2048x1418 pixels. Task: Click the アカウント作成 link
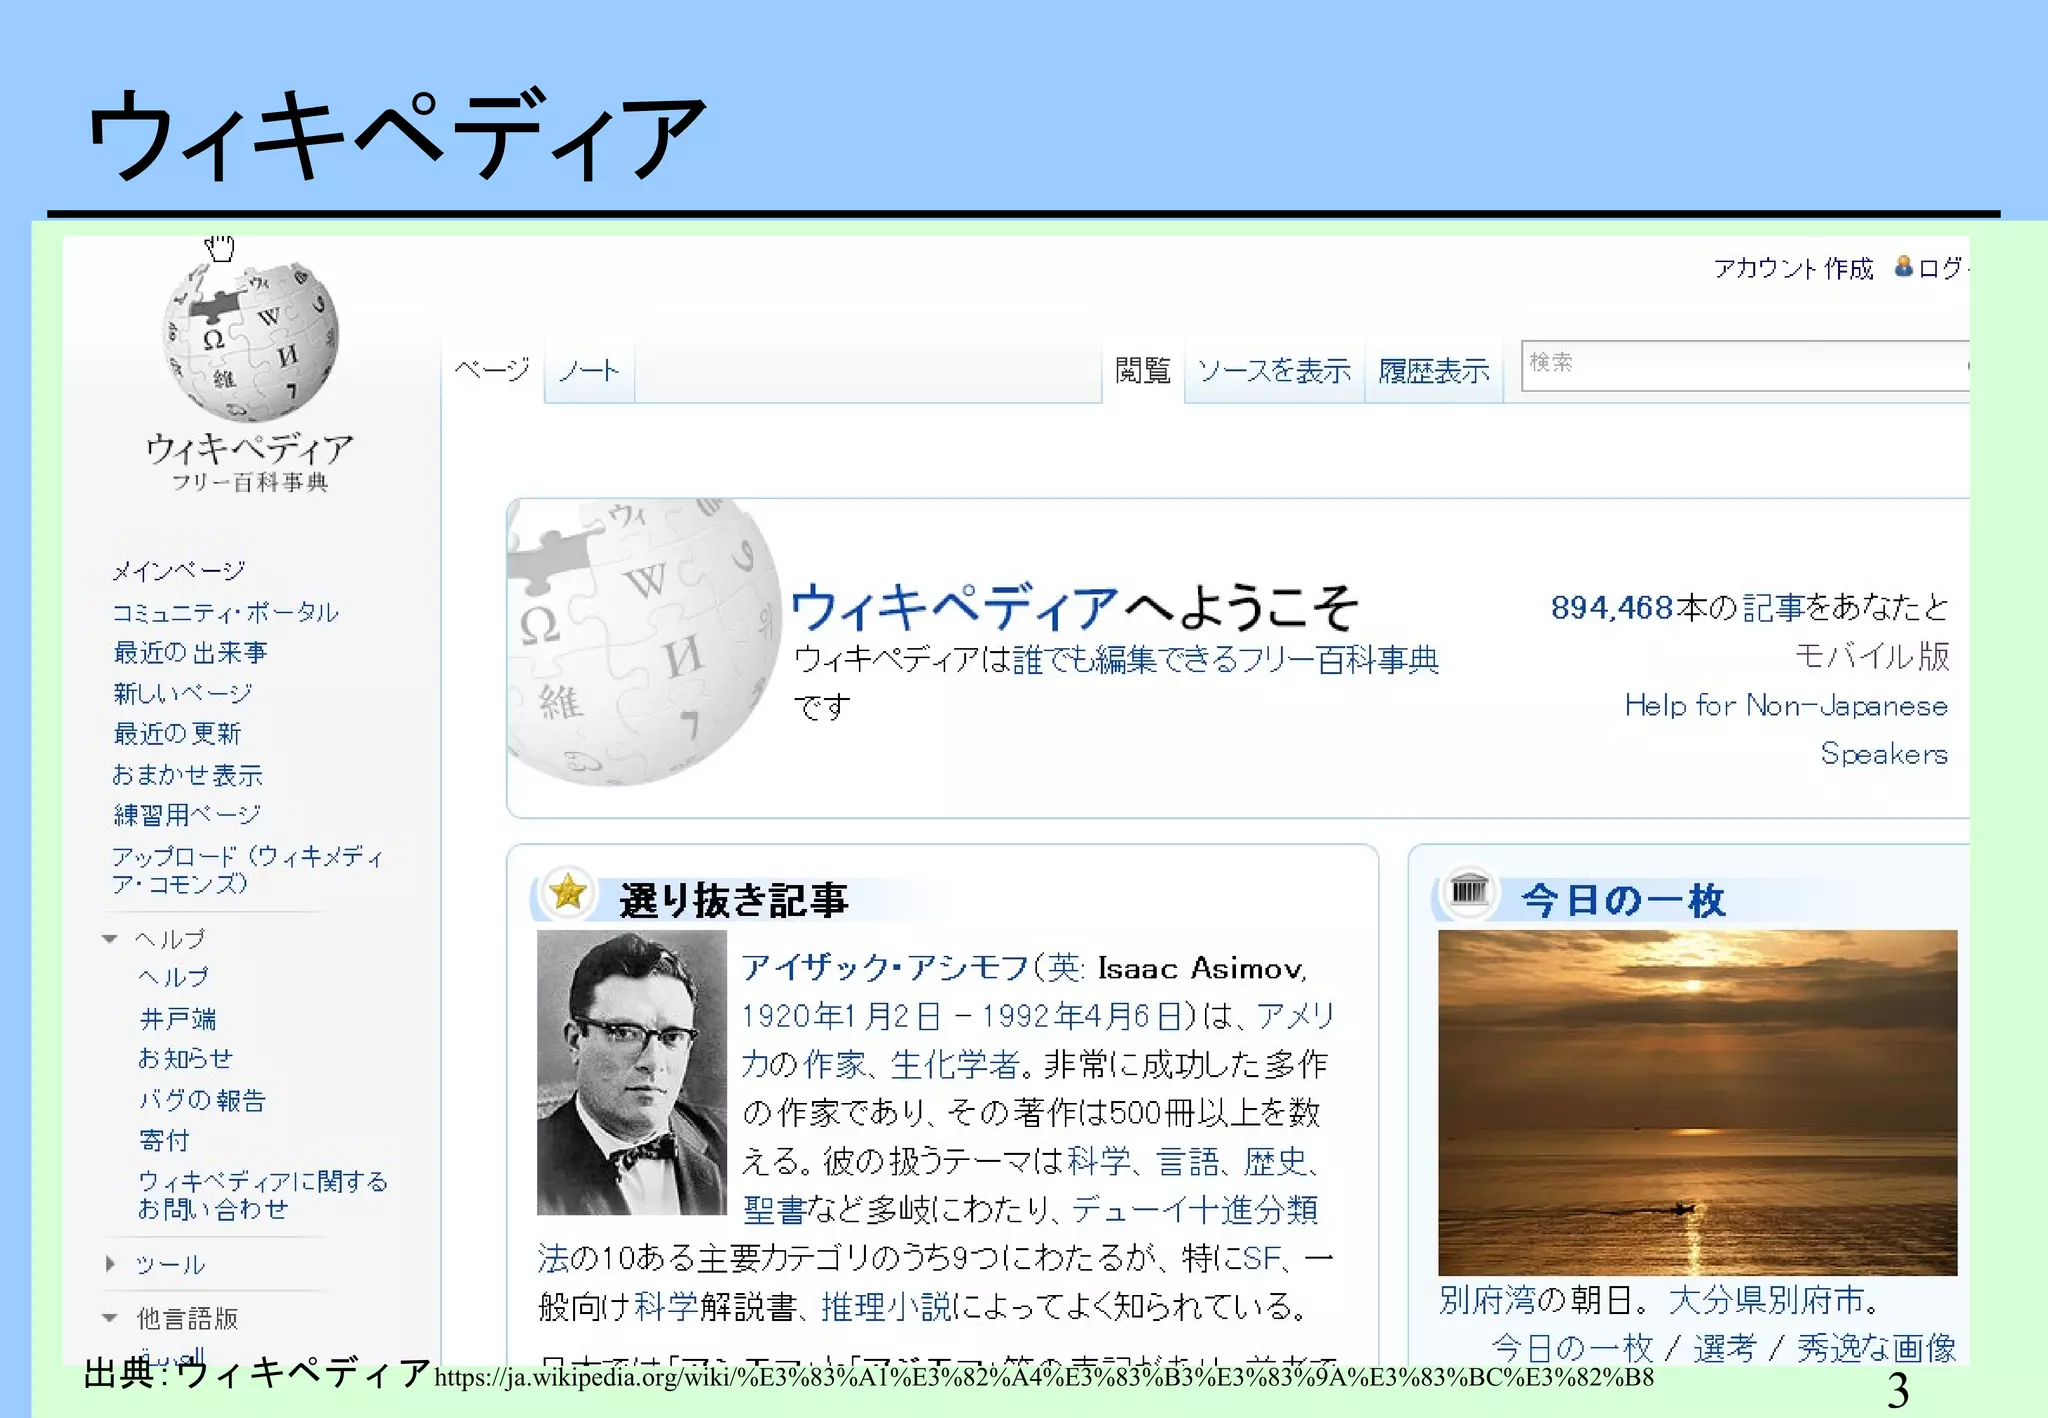pos(1793,268)
